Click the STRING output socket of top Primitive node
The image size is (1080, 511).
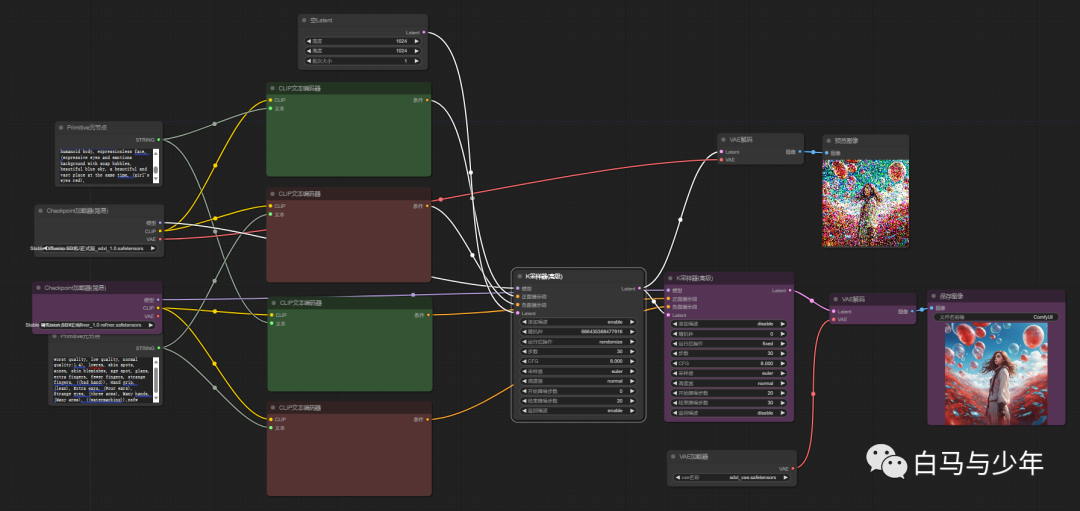(x=159, y=139)
